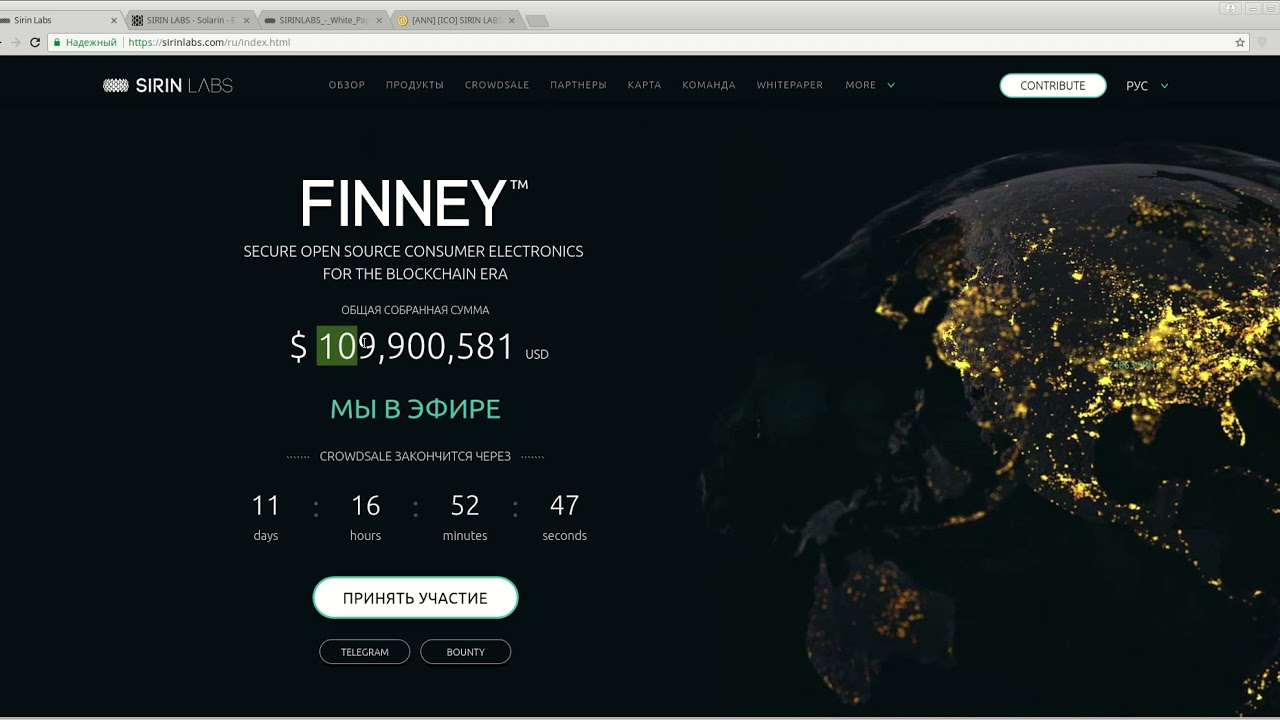The width and height of the screenshot is (1280, 720).
Task: Open the ОБЗОР nav item
Action: [x=347, y=85]
